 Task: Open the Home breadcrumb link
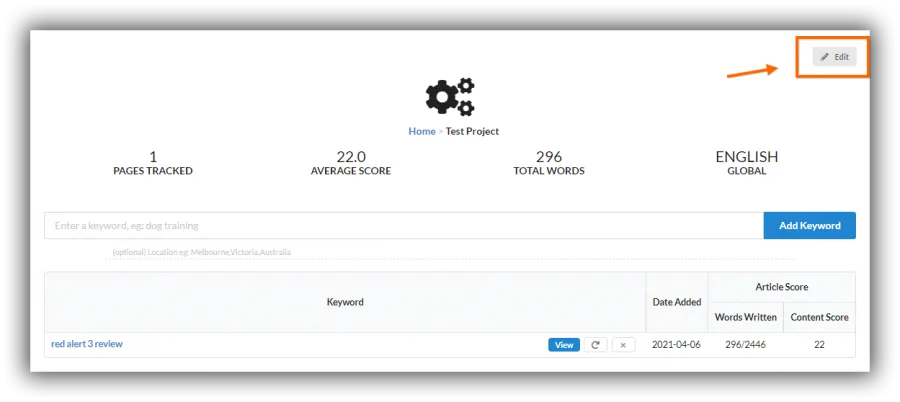(422, 132)
